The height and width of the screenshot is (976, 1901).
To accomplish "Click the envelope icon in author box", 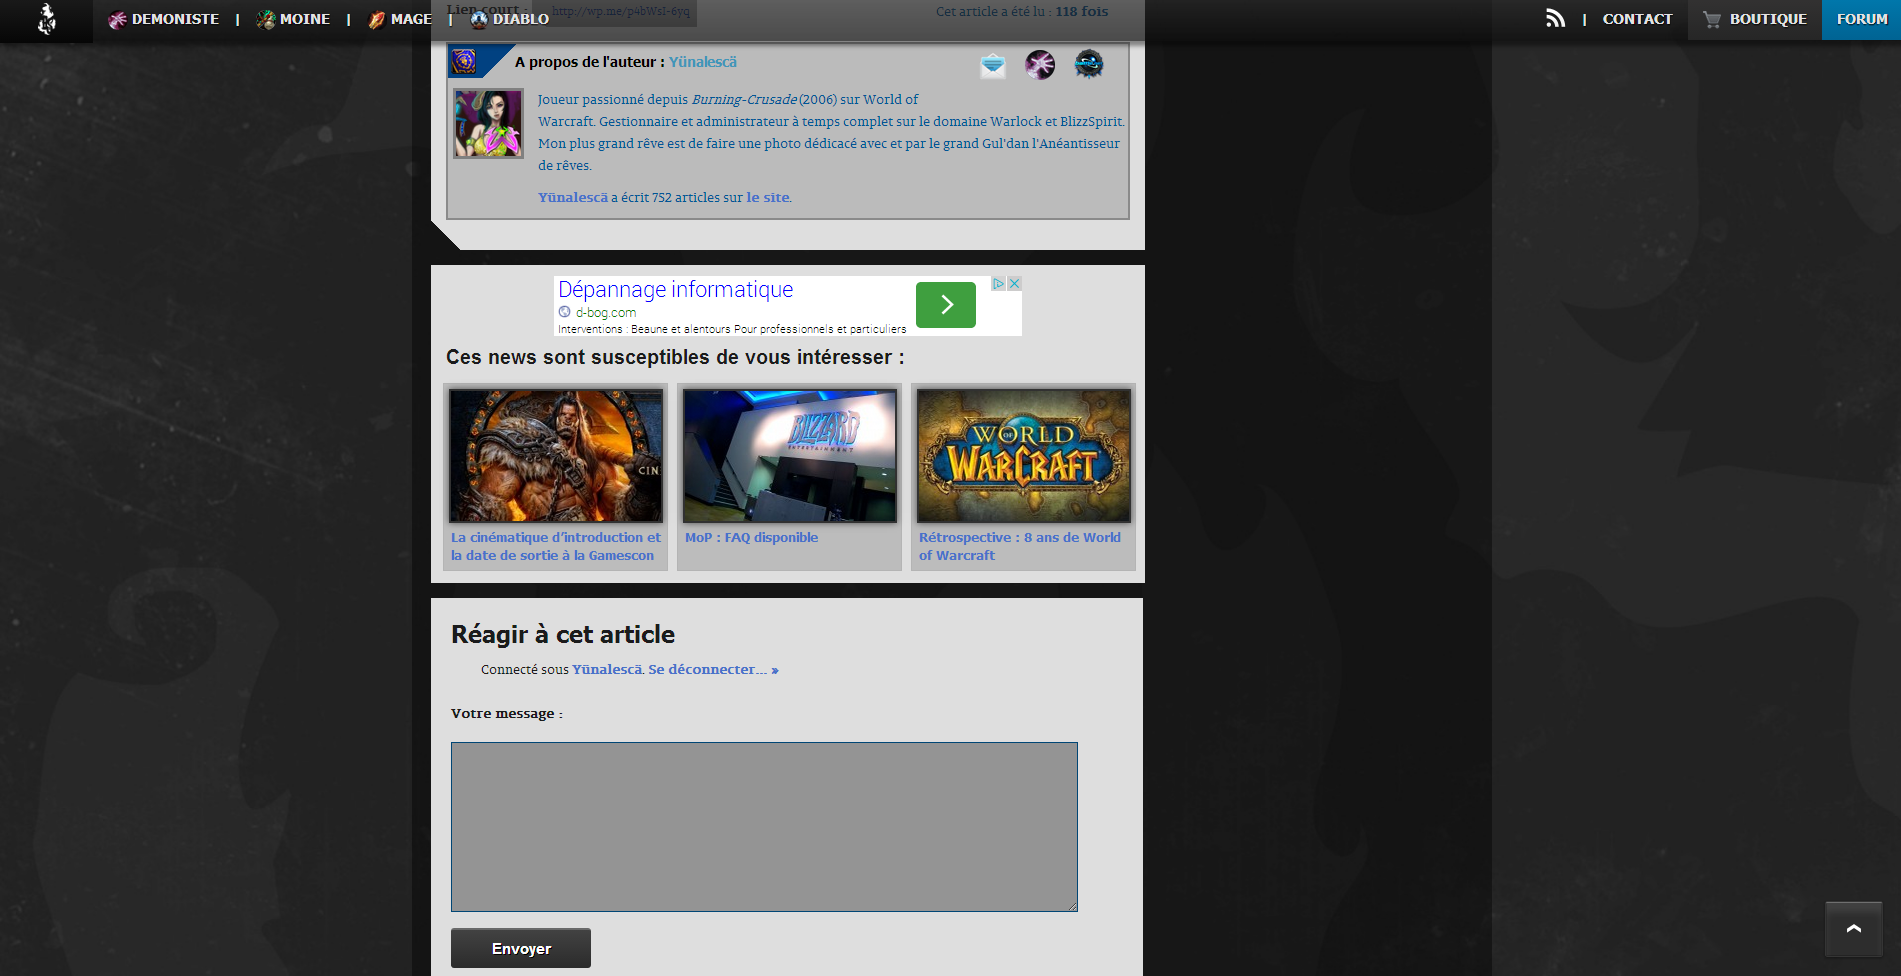I will point(993,66).
